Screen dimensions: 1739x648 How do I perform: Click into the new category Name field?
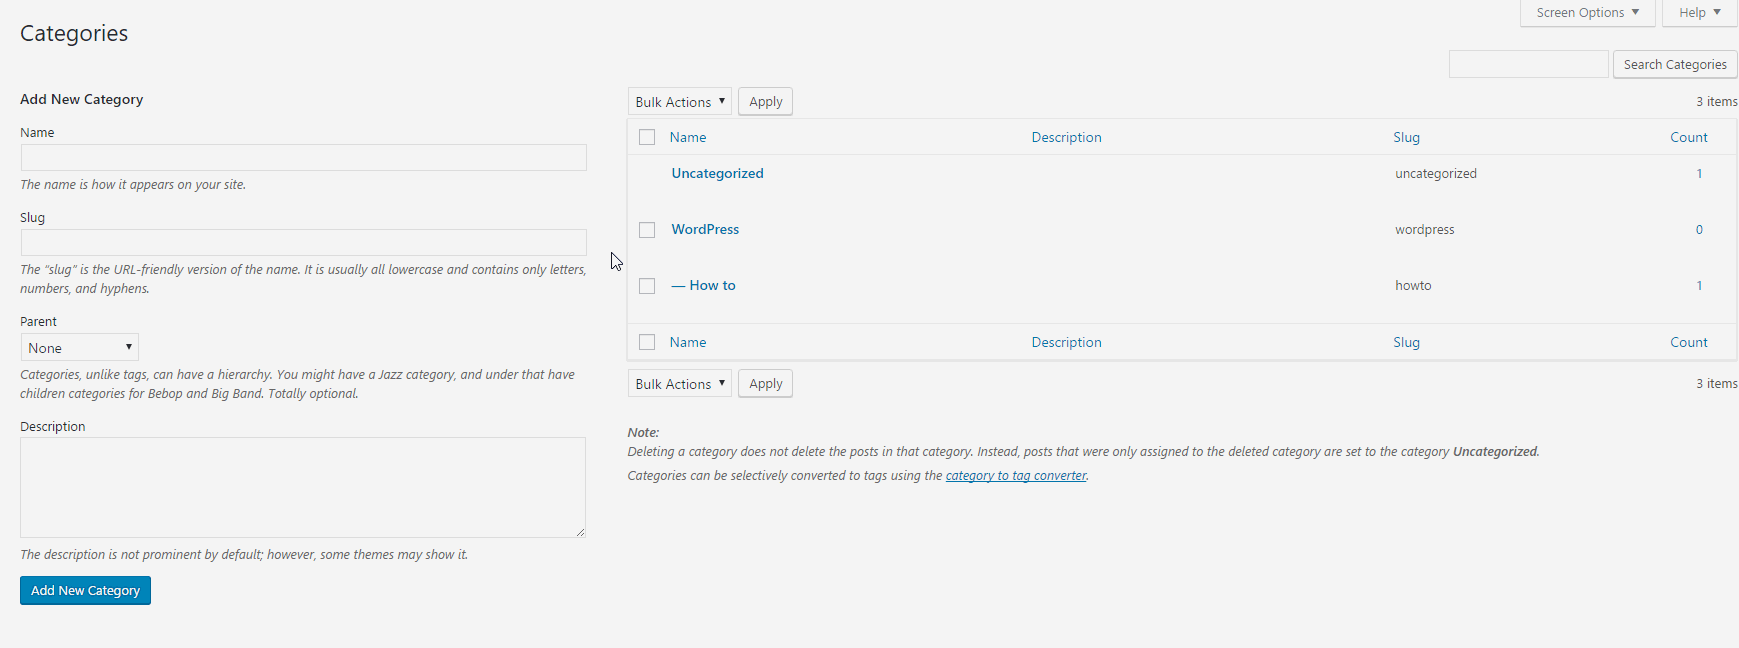point(303,158)
